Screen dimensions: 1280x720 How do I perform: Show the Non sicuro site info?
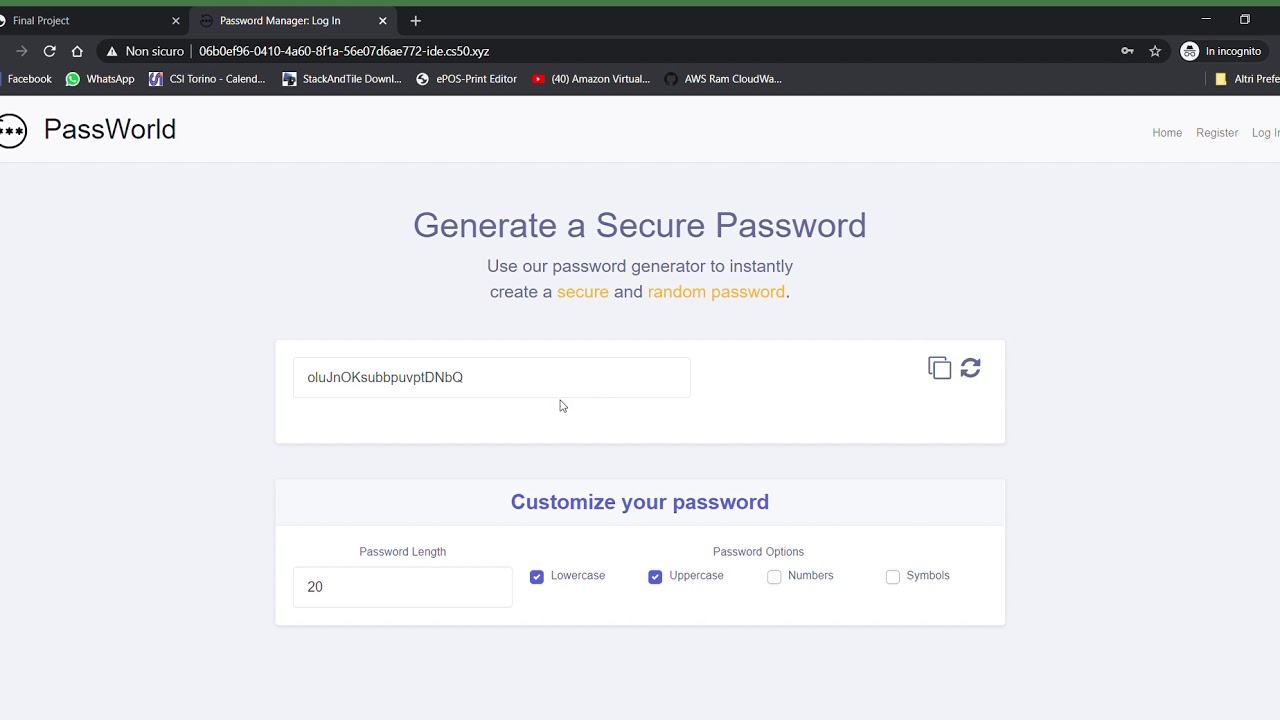145,51
